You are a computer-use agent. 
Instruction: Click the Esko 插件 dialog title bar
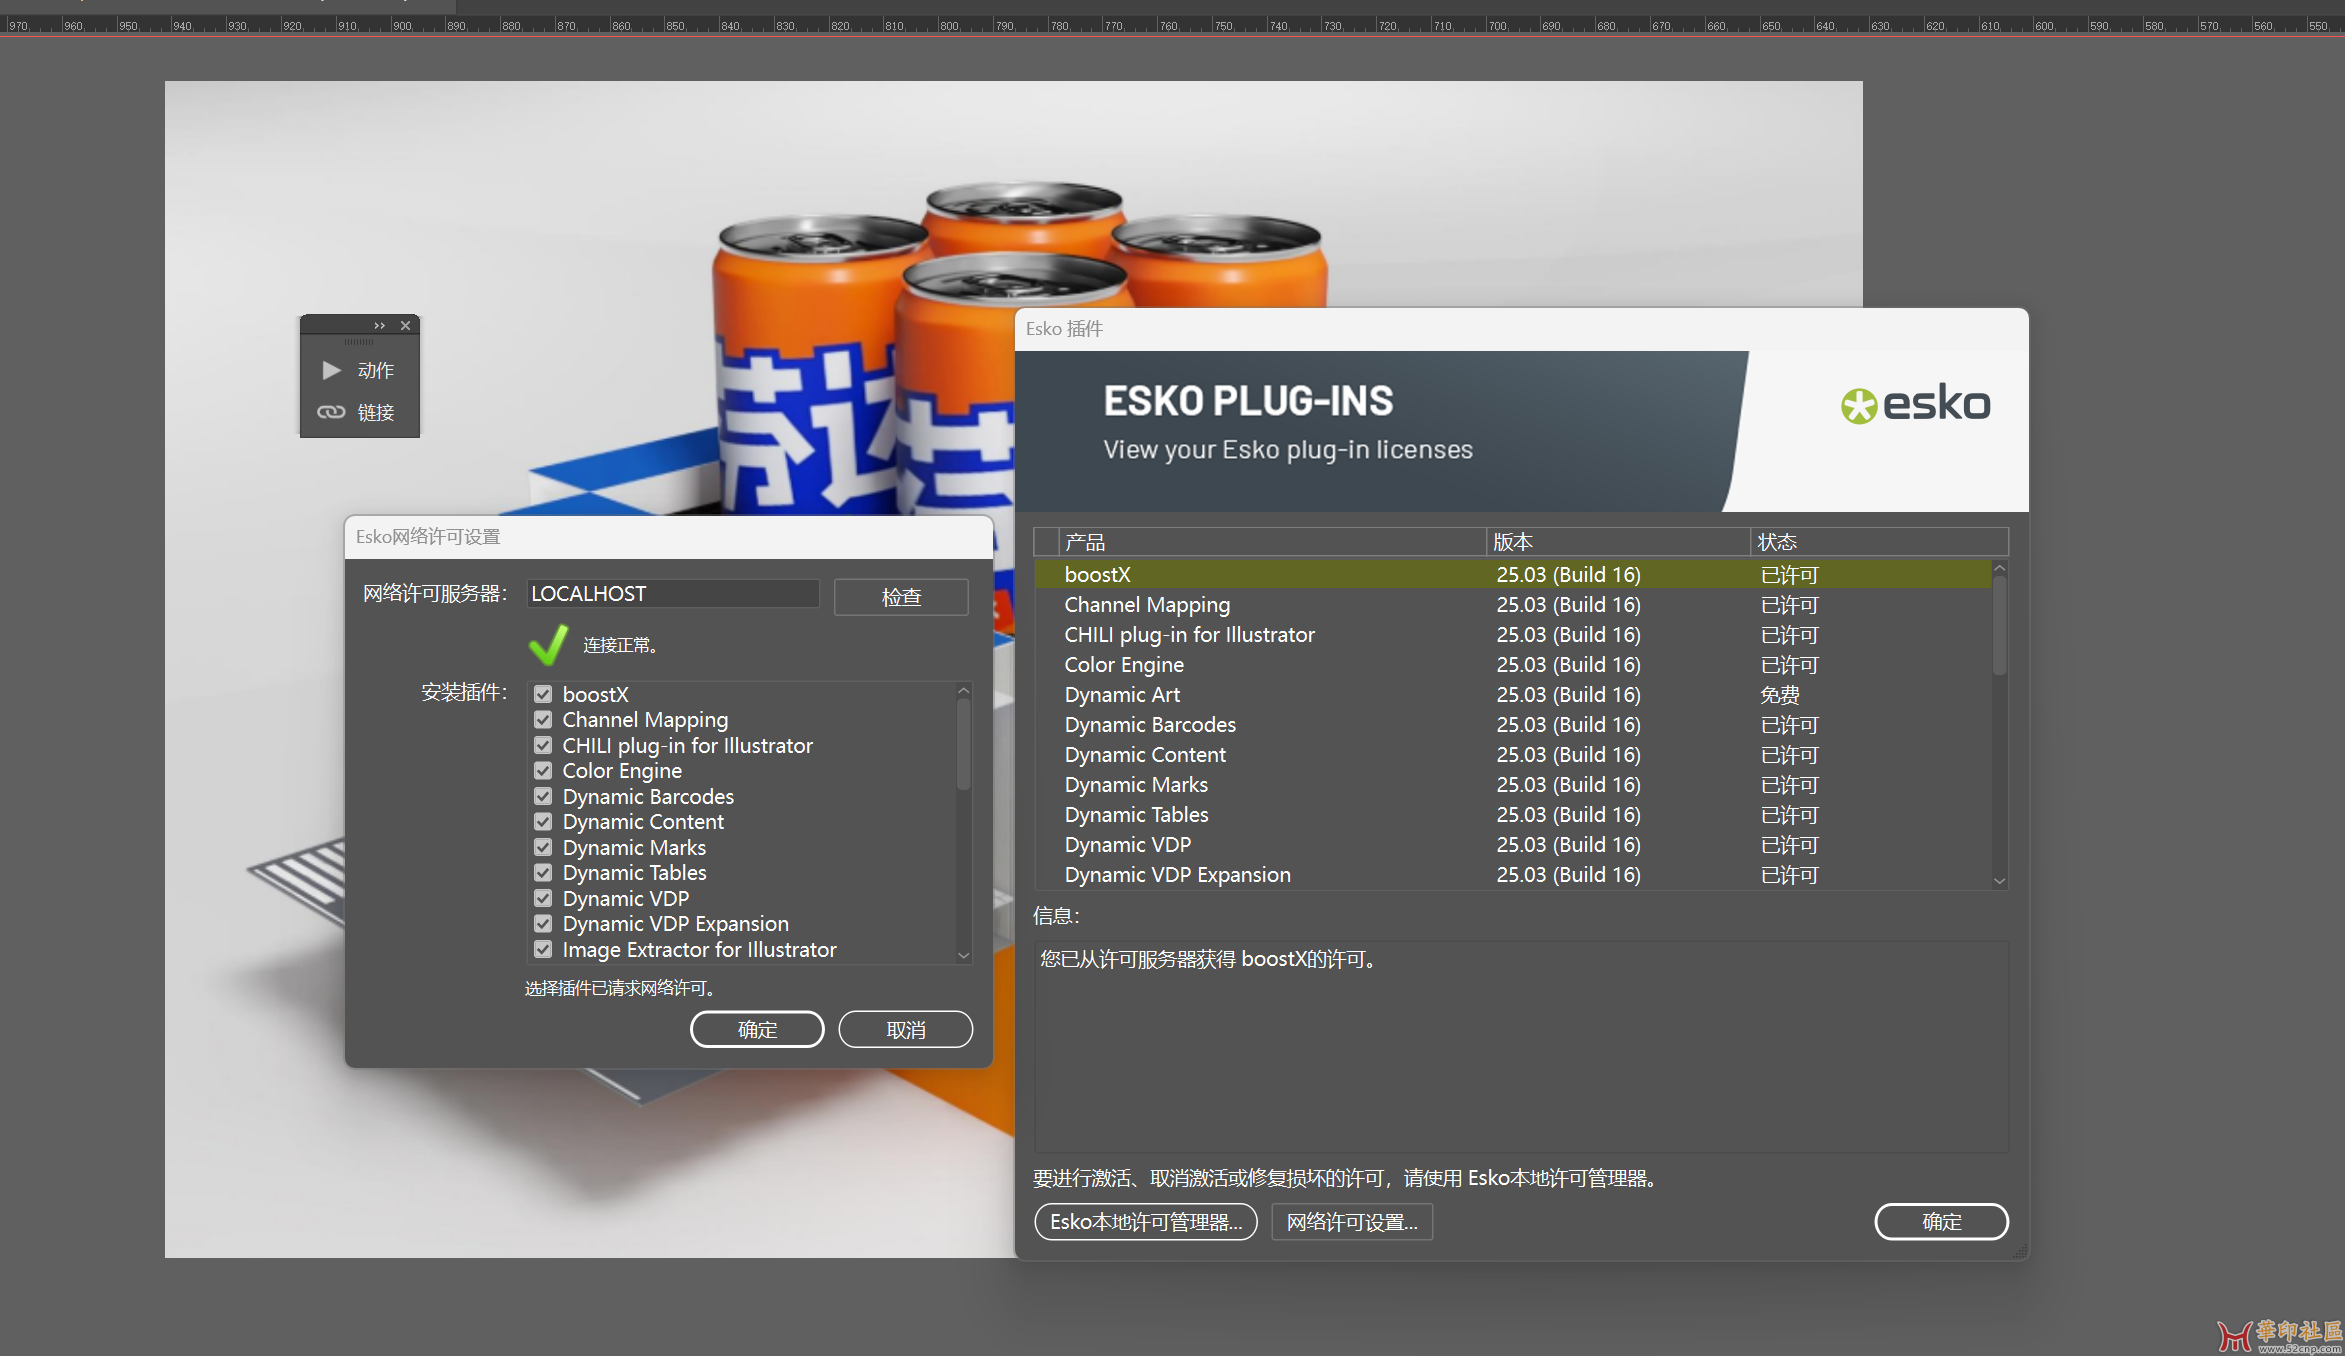[1521, 329]
